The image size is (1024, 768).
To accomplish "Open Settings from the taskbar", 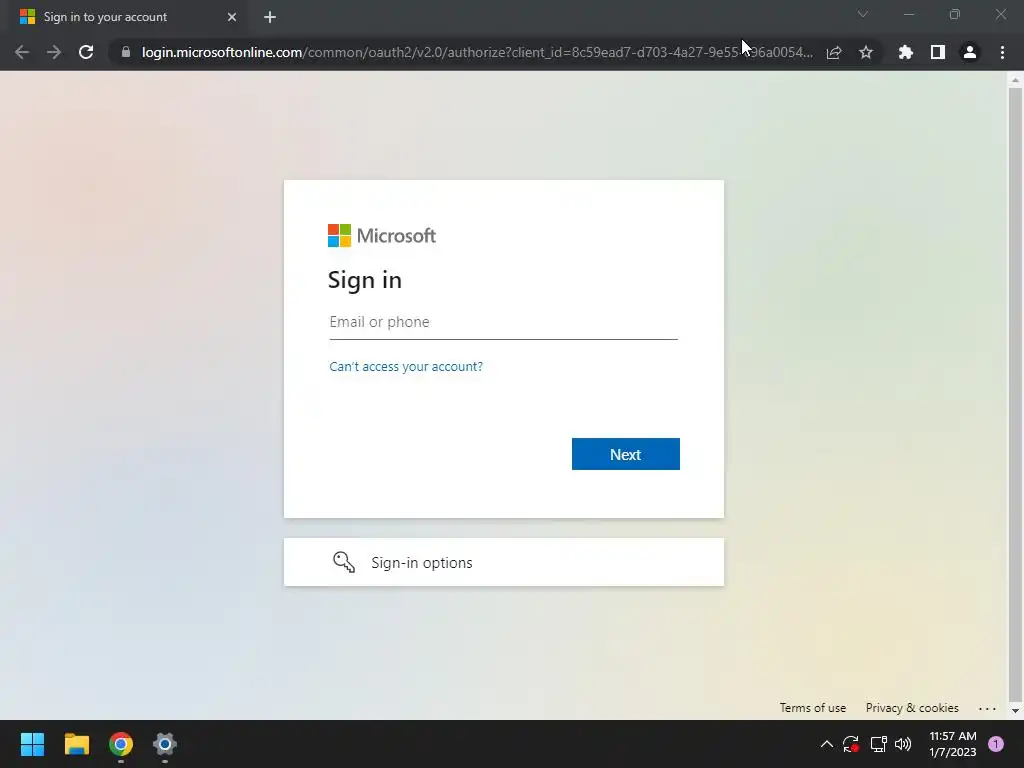I will [165, 744].
